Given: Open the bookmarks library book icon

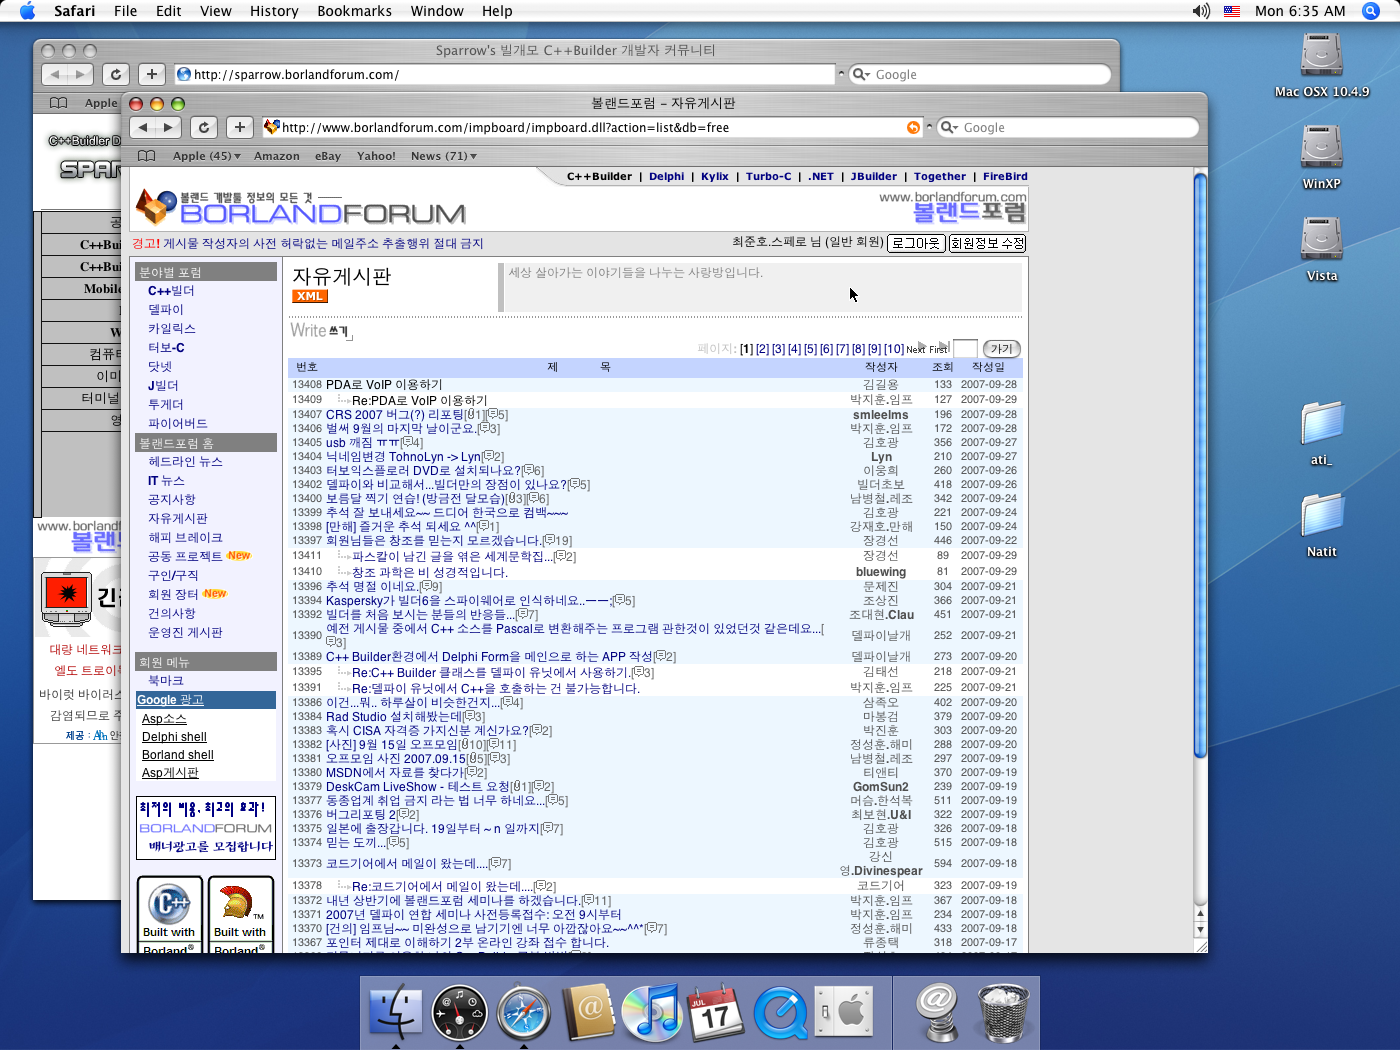Looking at the screenshot, I should (x=147, y=156).
